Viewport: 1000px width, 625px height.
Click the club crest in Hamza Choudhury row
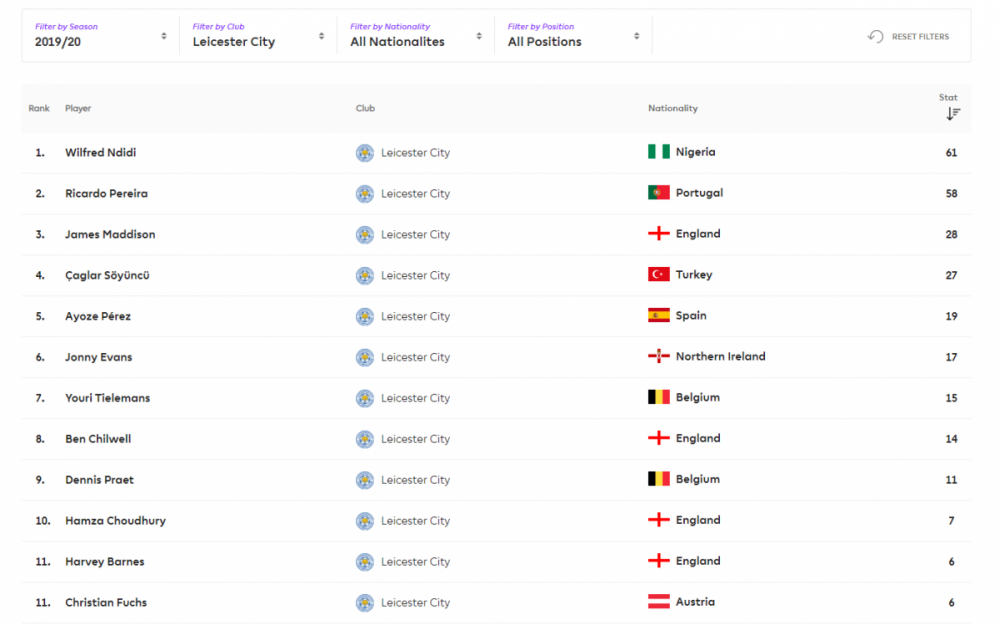365,521
